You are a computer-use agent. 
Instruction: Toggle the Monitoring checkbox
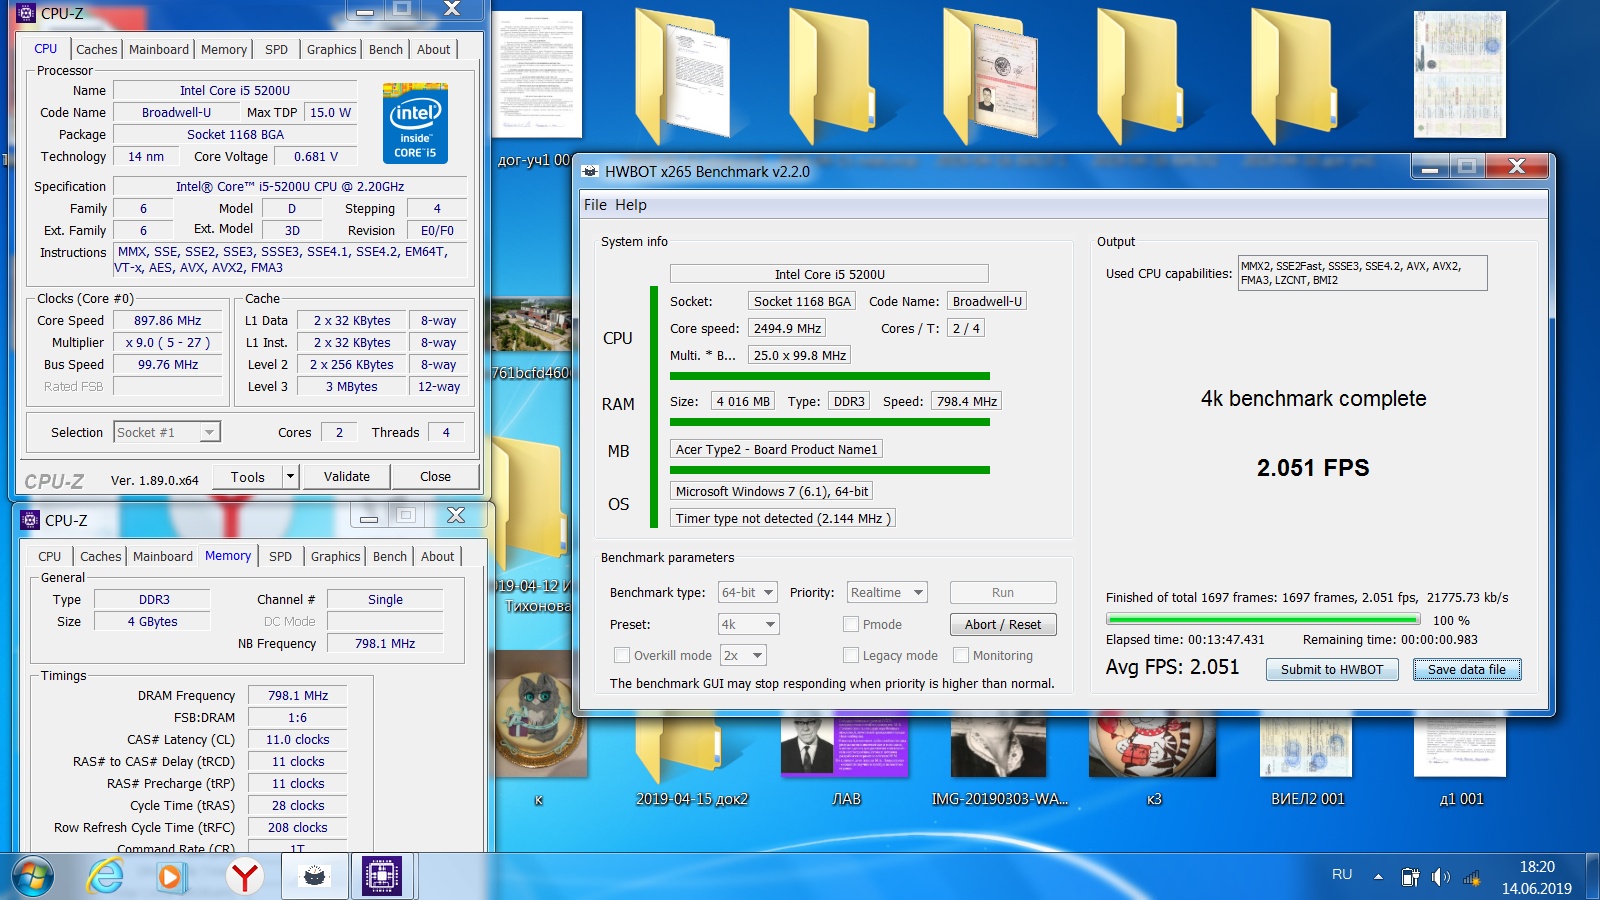click(x=961, y=655)
